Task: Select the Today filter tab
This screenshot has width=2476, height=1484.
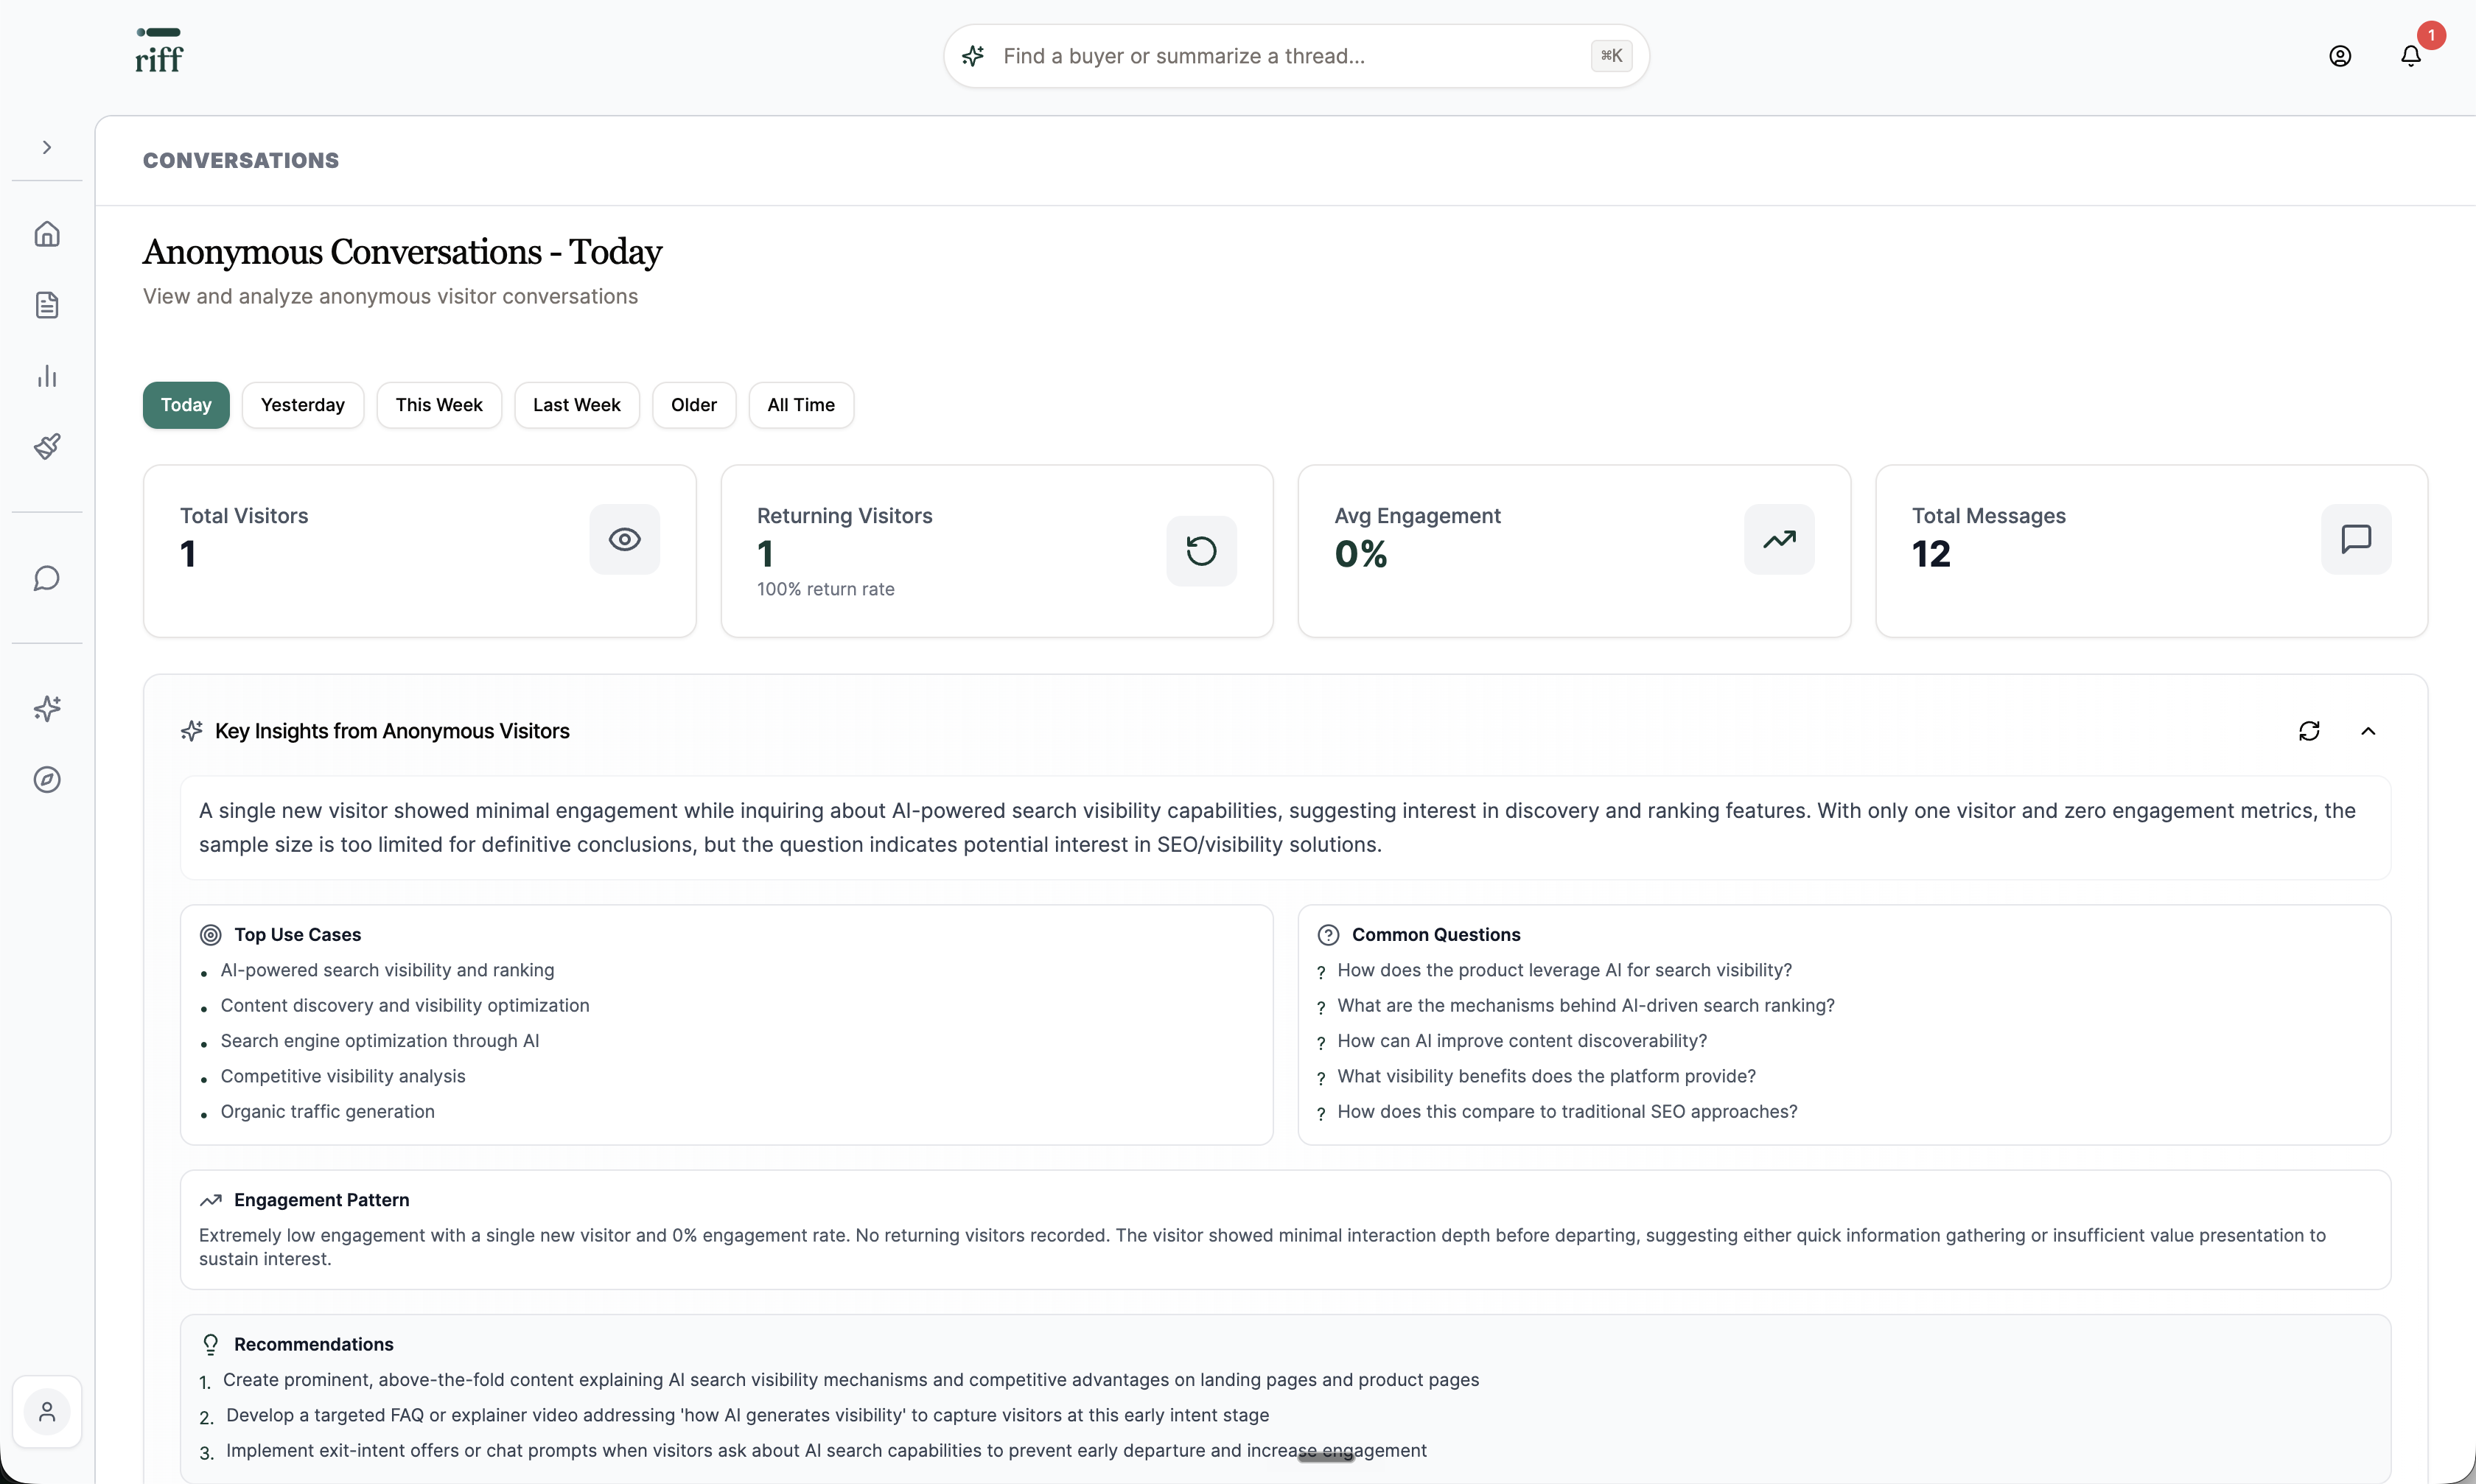Action: pos(186,405)
